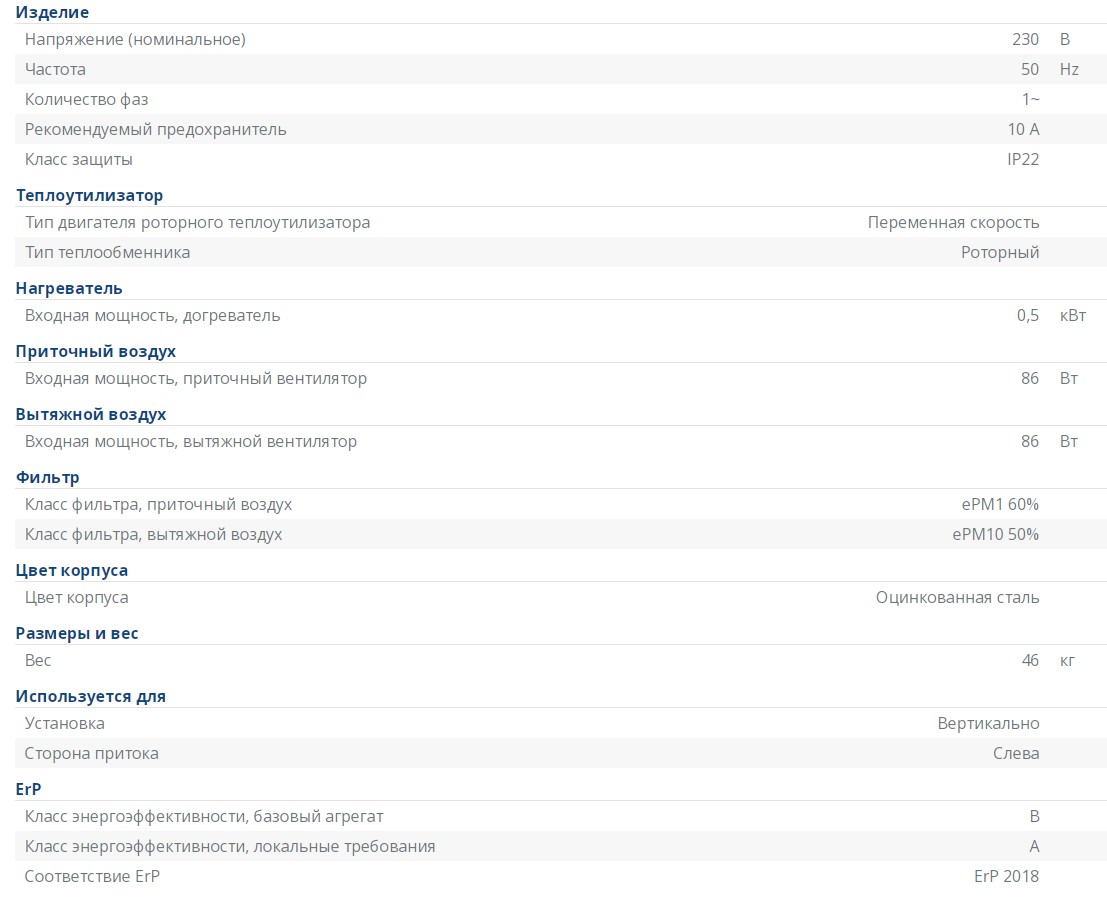The width and height of the screenshot is (1107, 902).
Task: Click the ePM10 50% filter class value
Action: click(x=995, y=535)
